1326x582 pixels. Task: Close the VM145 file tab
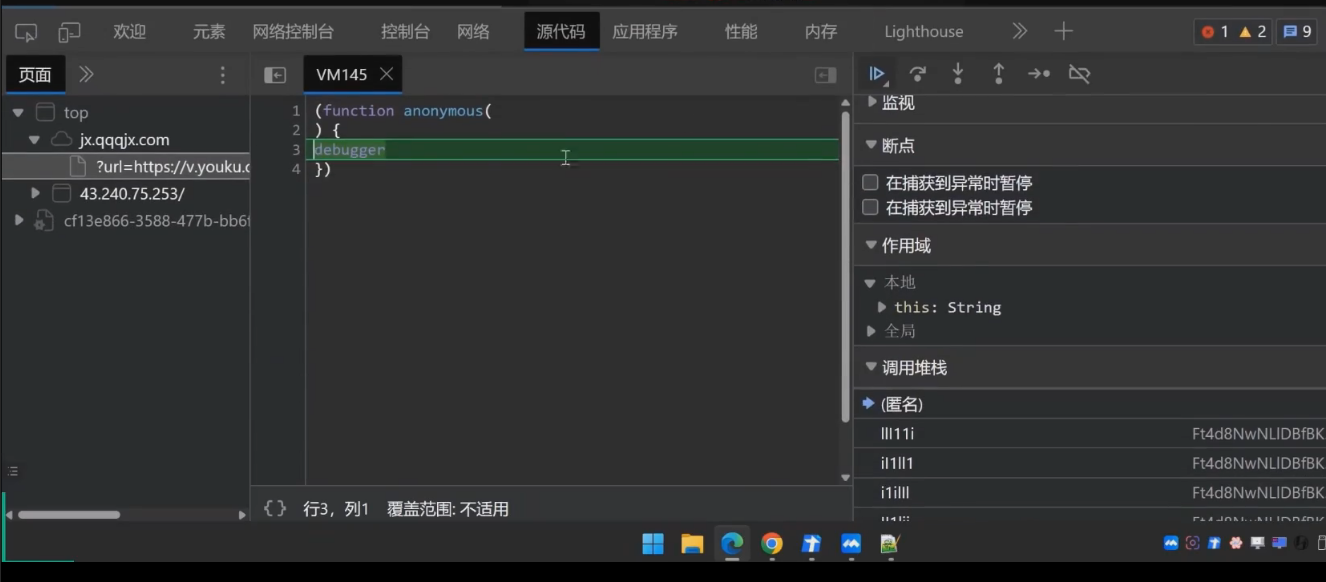point(387,74)
